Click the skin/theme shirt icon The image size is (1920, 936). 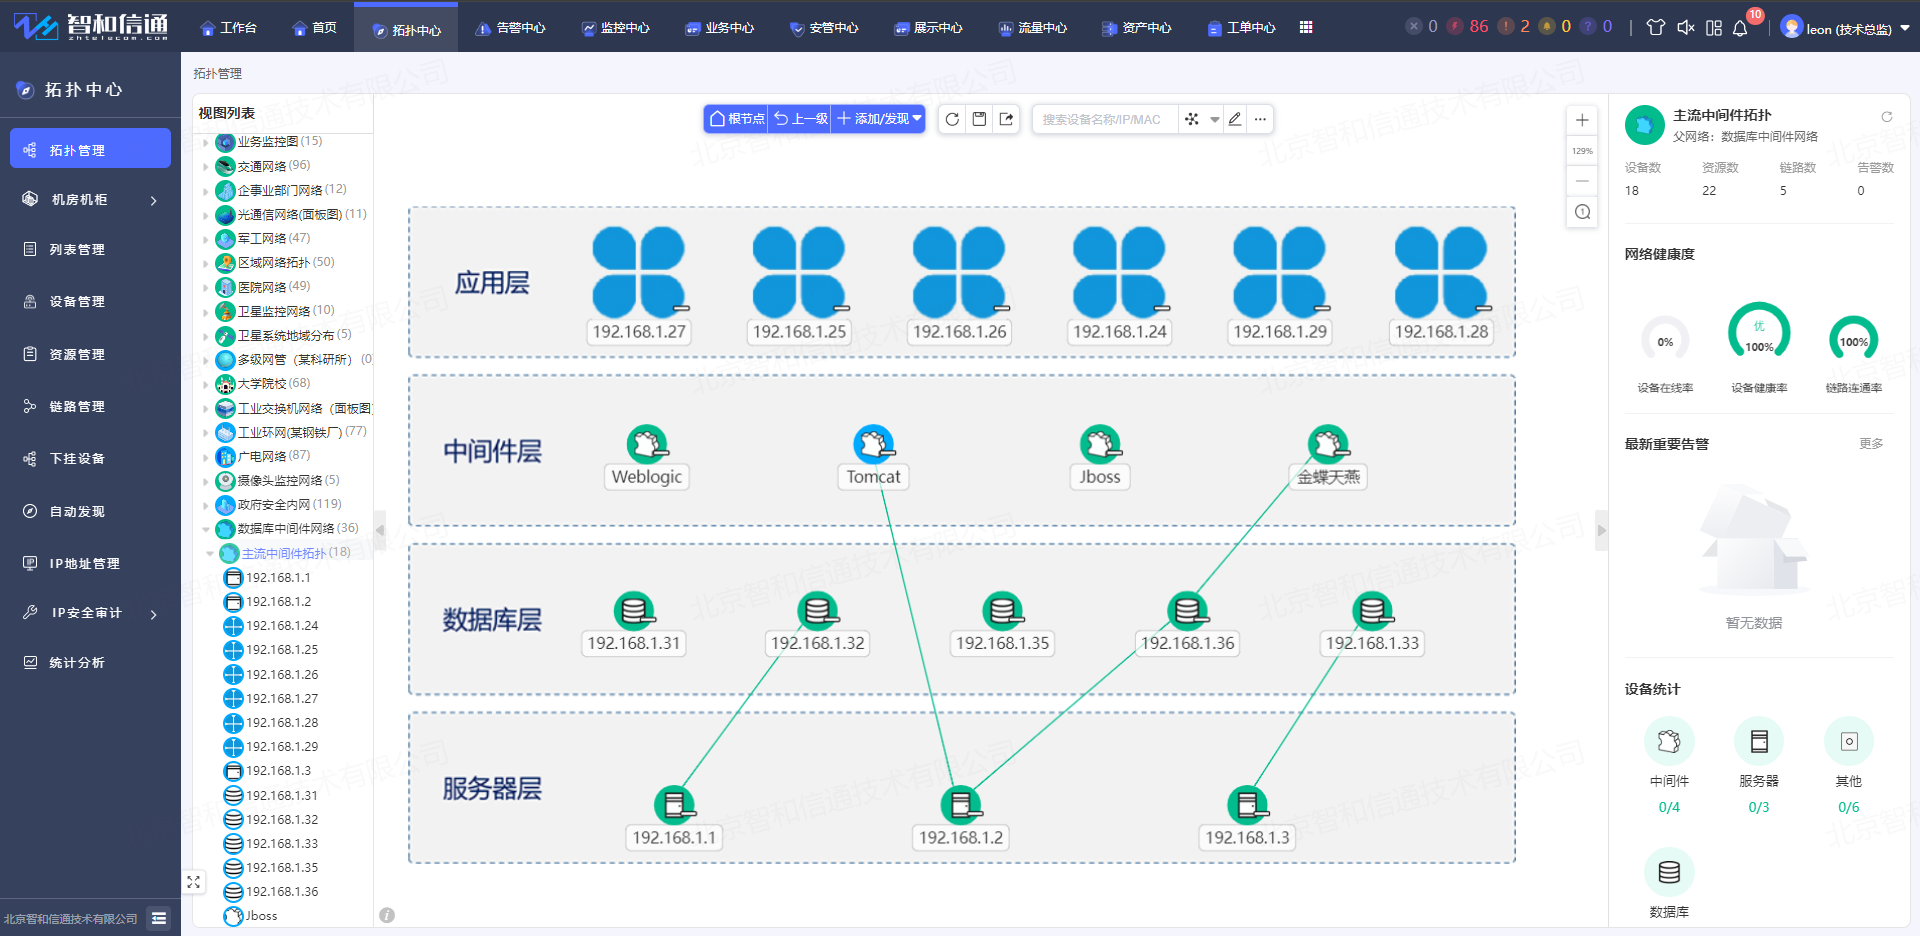click(x=1656, y=28)
